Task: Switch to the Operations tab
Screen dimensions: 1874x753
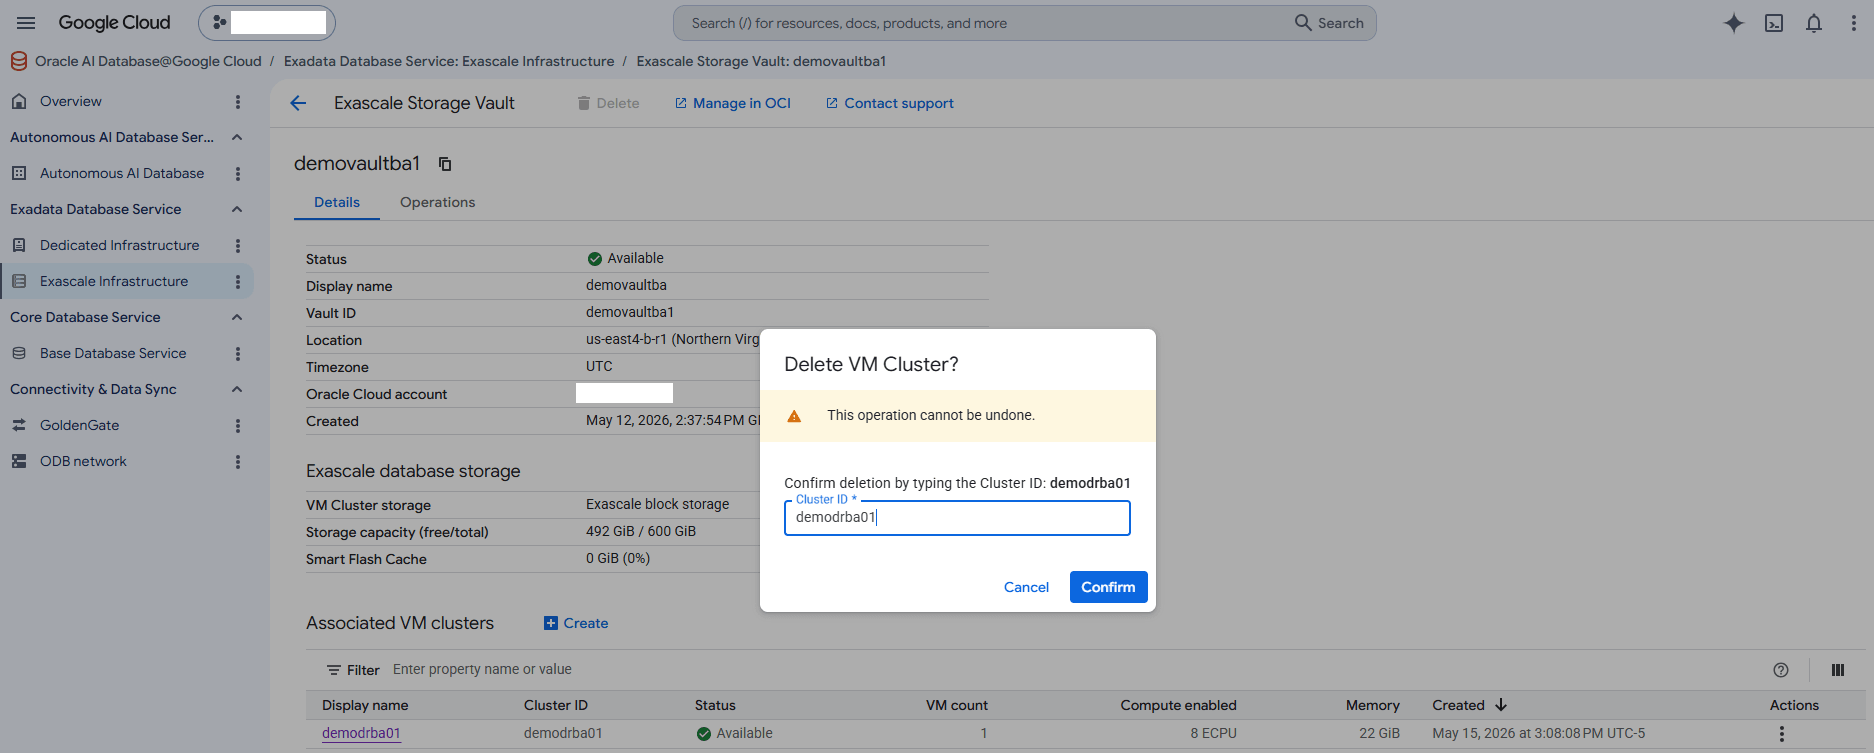Action: pyautogui.click(x=438, y=202)
